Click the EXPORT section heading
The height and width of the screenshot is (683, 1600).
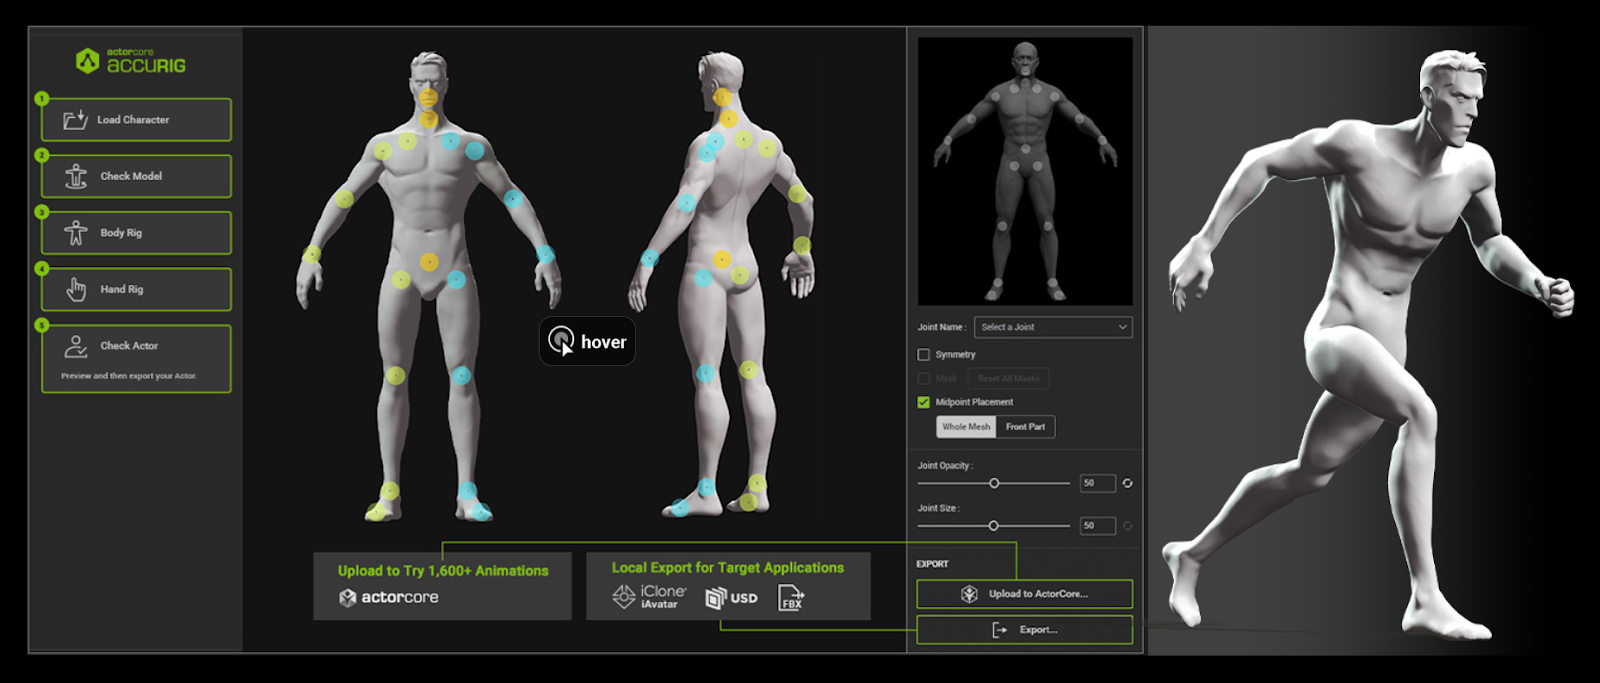(x=932, y=564)
